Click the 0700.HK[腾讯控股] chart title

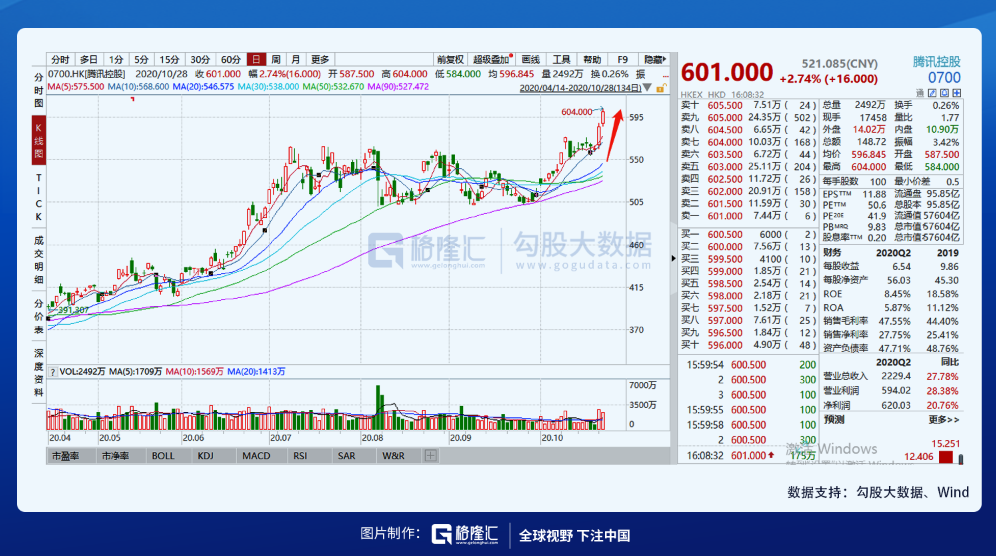tap(86, 74)
